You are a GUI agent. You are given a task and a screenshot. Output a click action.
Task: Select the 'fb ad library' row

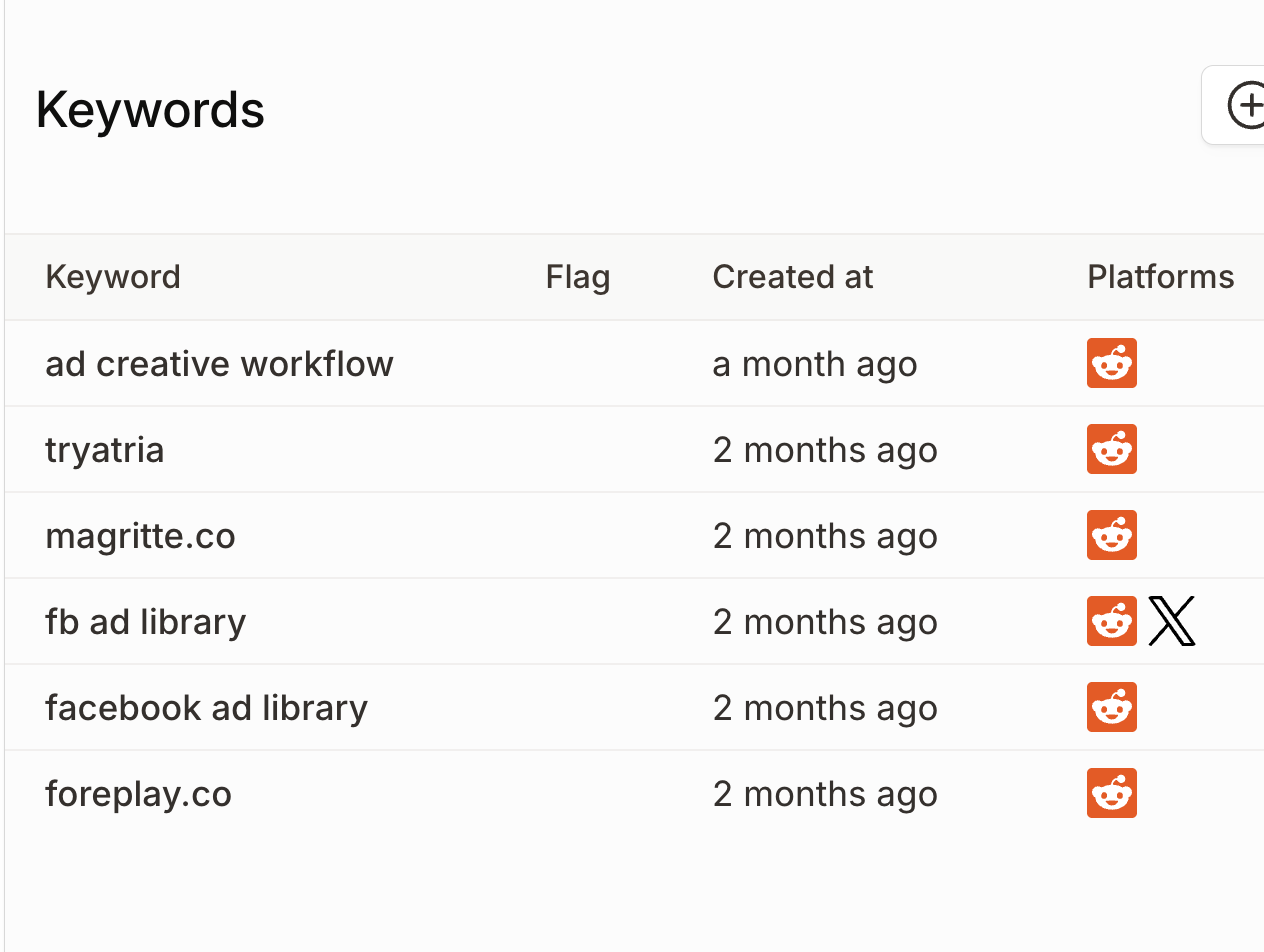pyautogui.click(x=145, y=621)
